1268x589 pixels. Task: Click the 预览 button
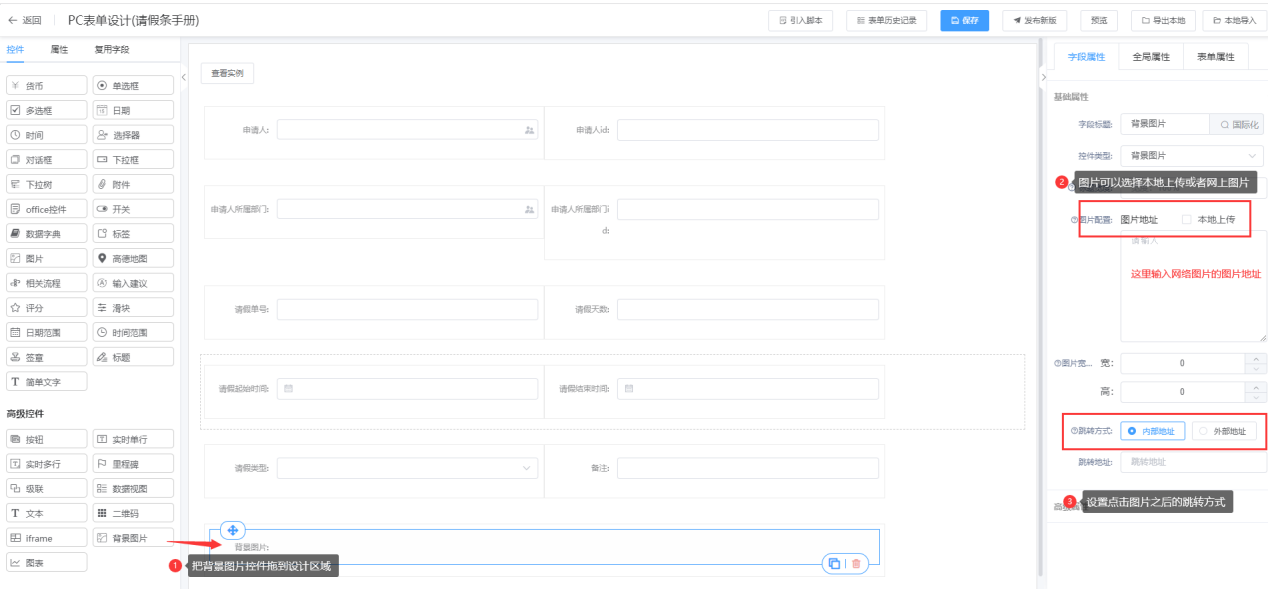tap(1099, 20)
